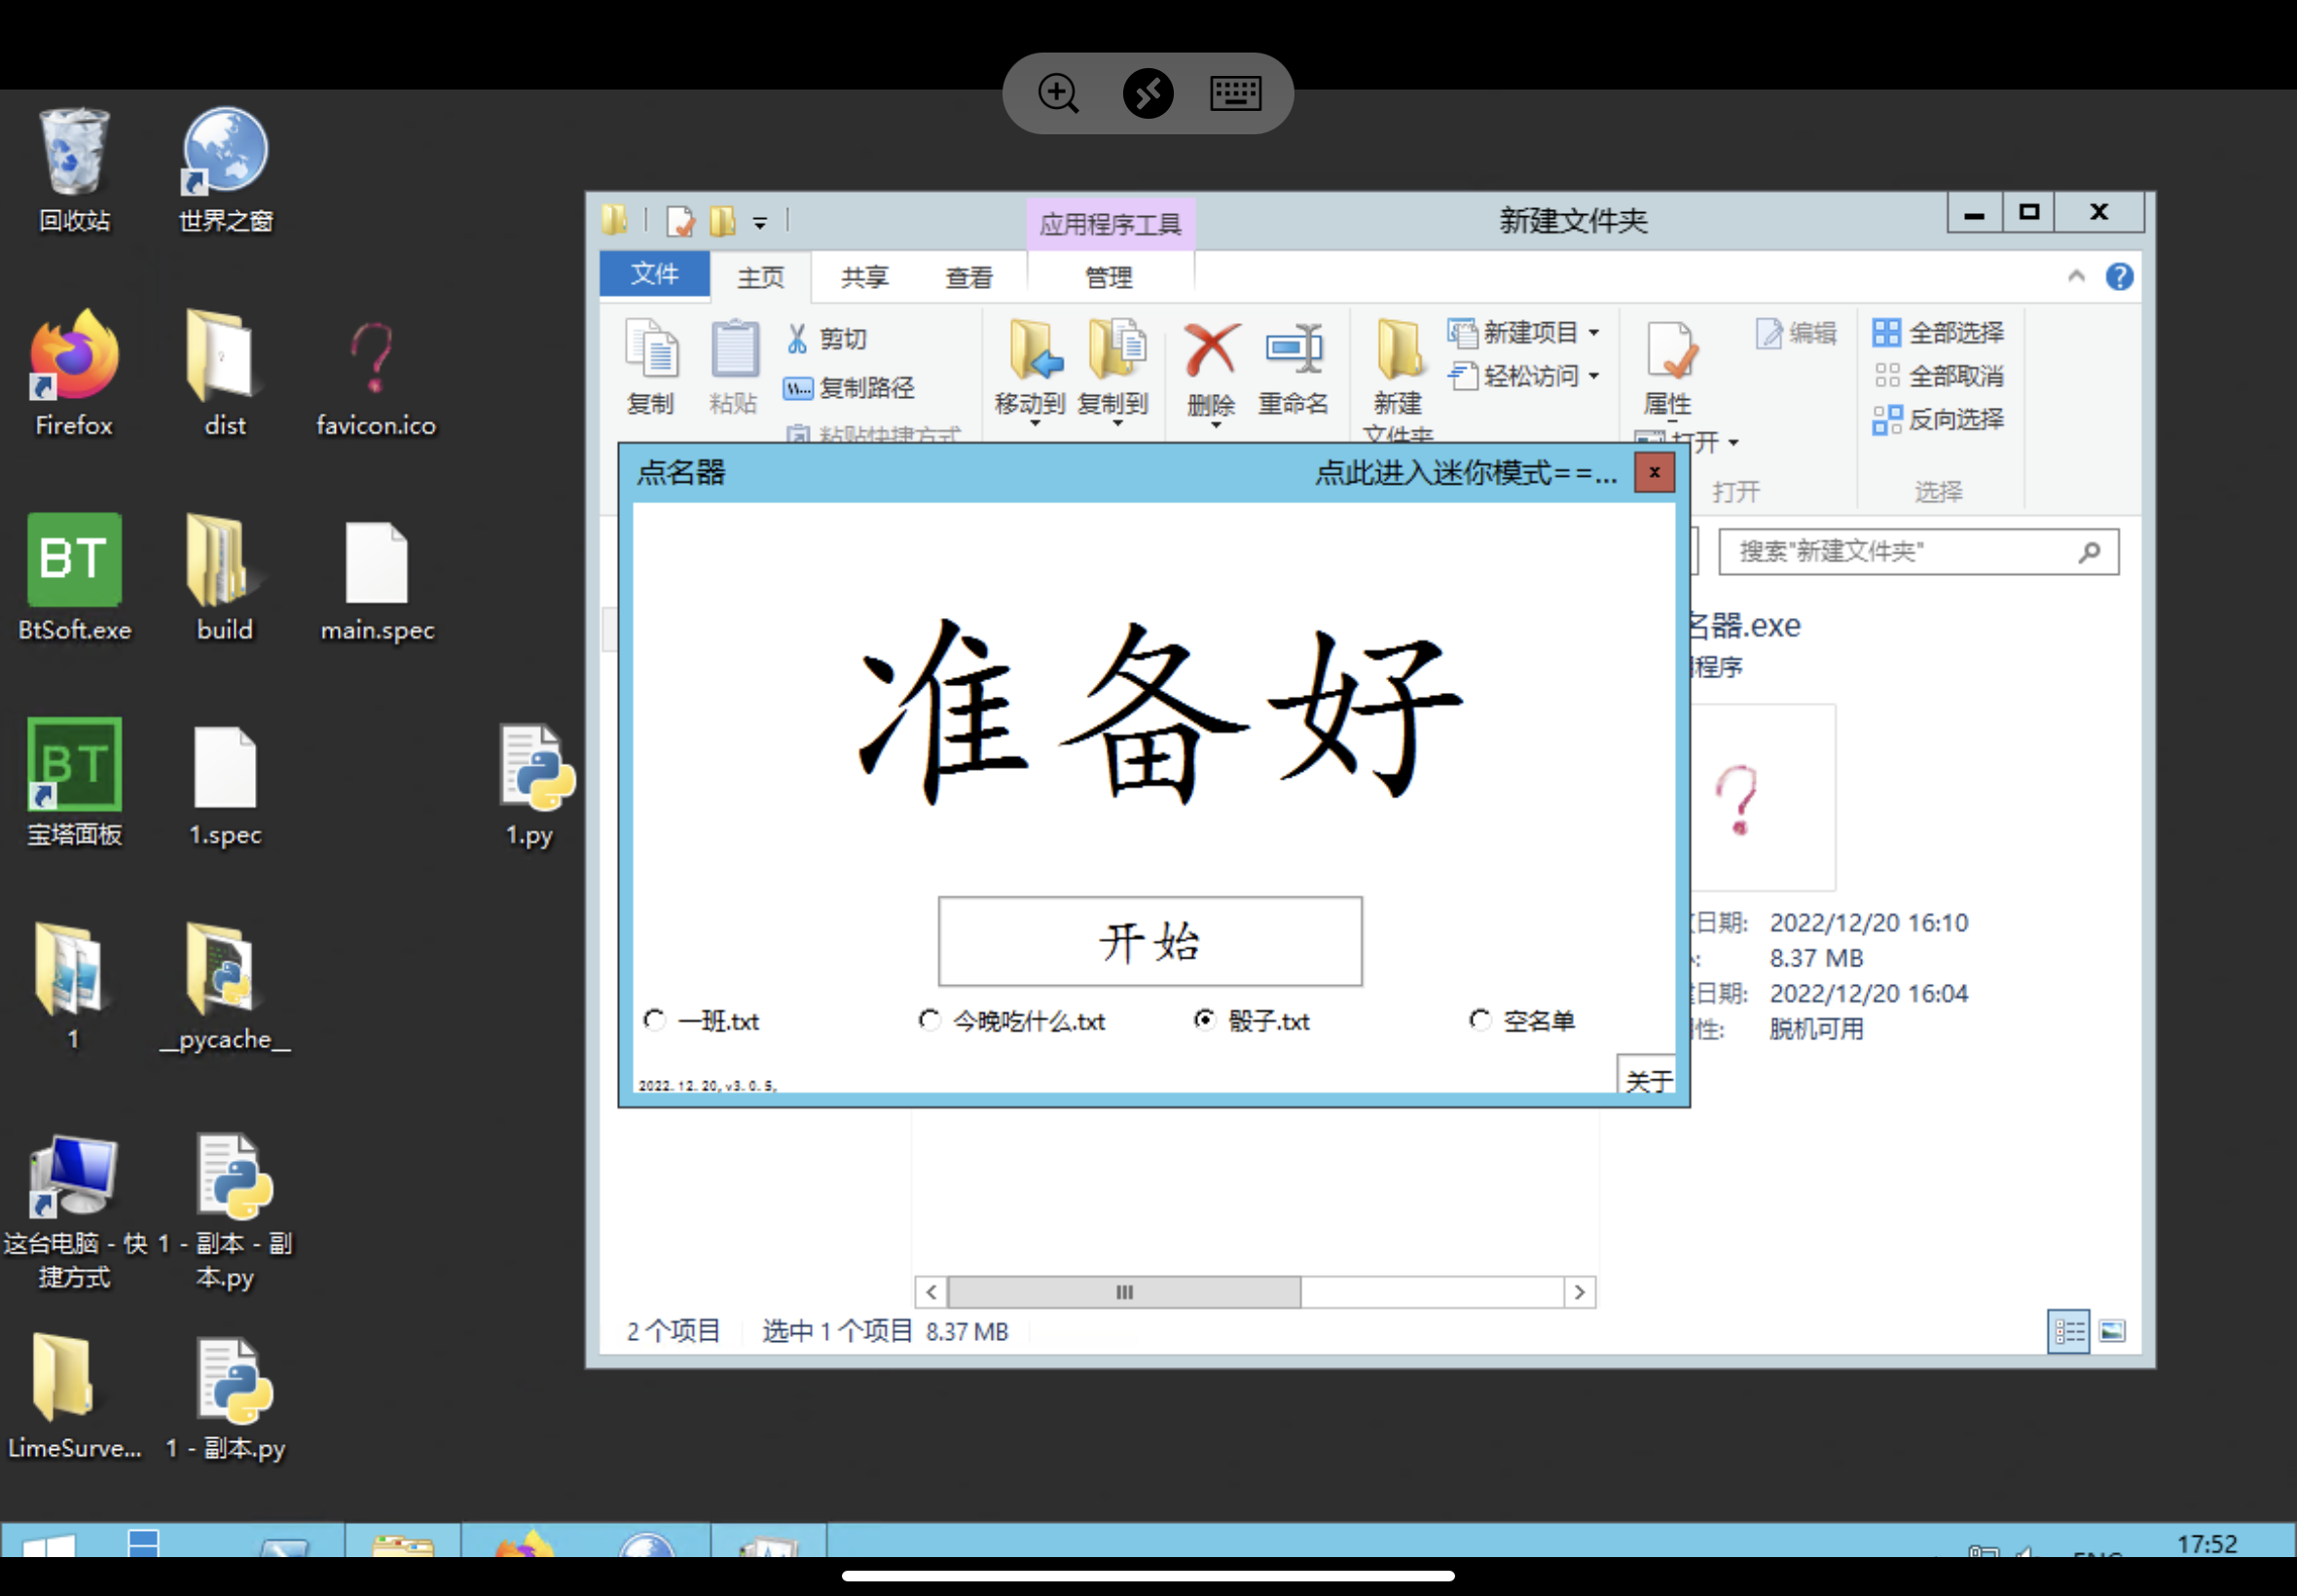Click the Invert selection icon
Image resolution: width=2297 pixels, height=1596 pixels.
1886,419
